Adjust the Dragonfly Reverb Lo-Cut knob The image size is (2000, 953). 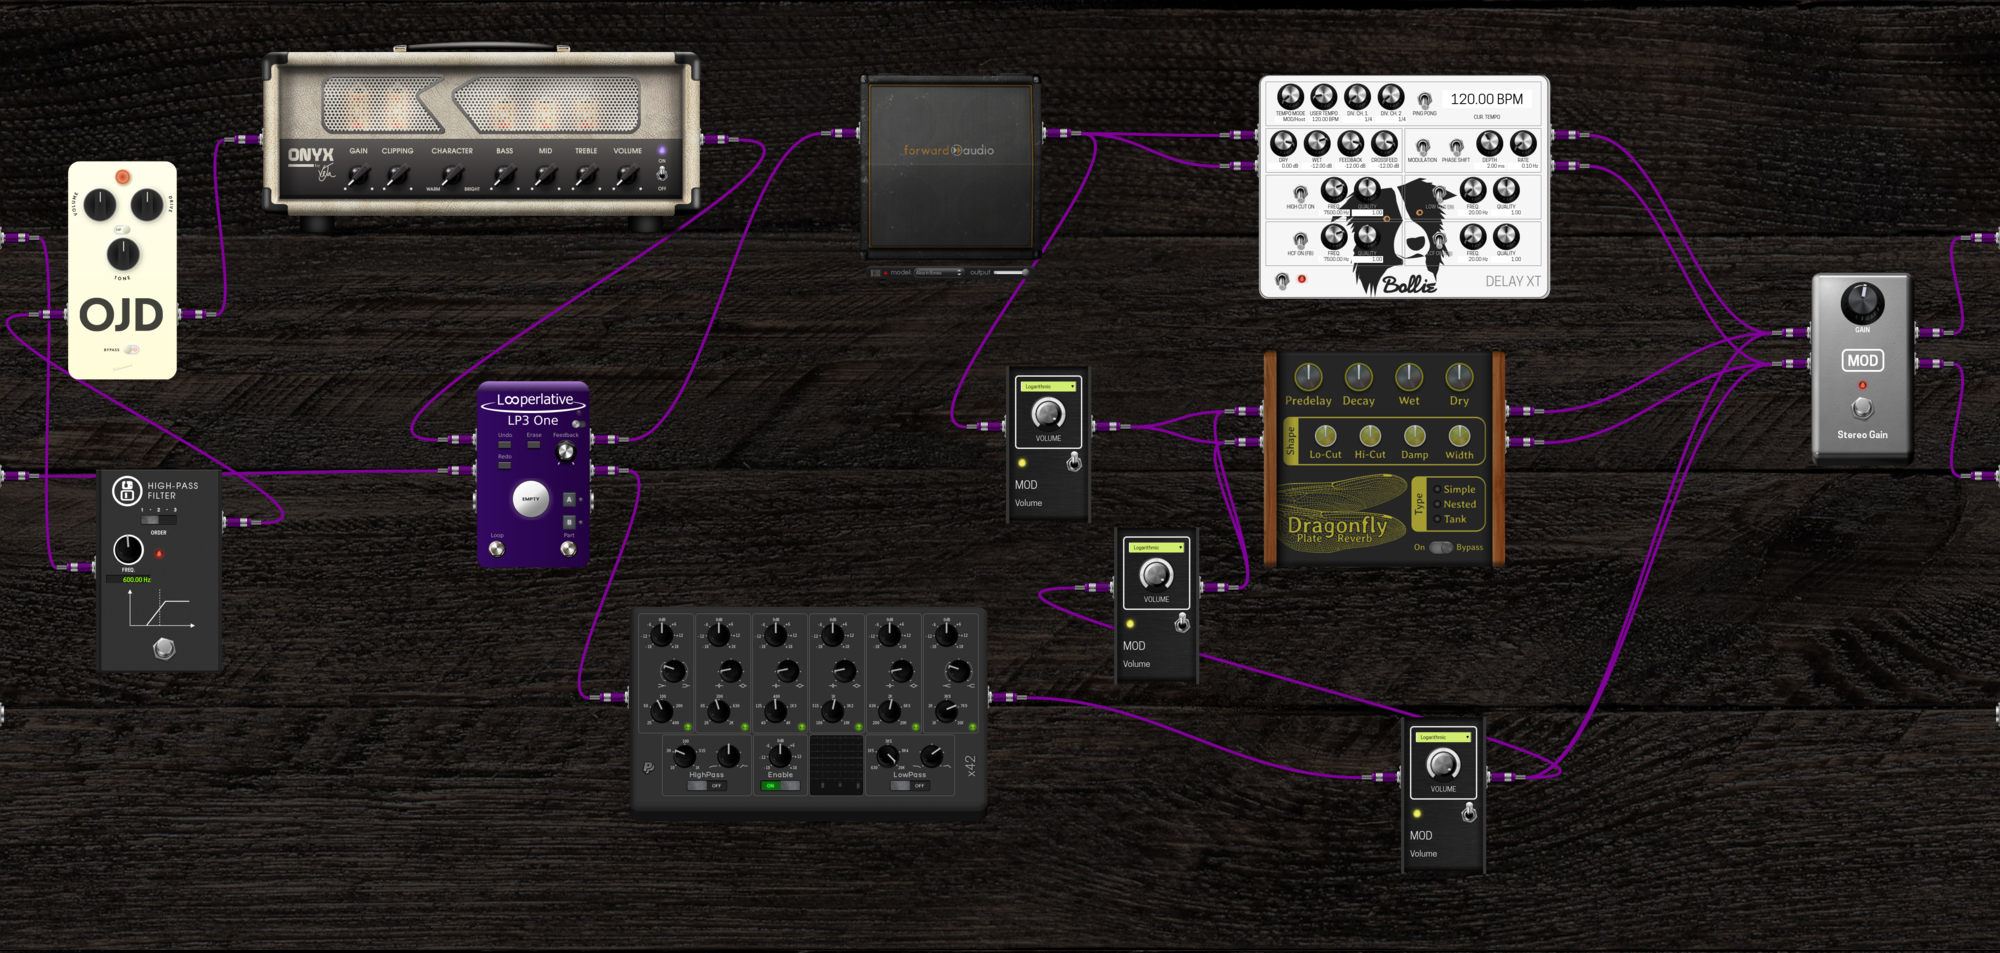1325,435
